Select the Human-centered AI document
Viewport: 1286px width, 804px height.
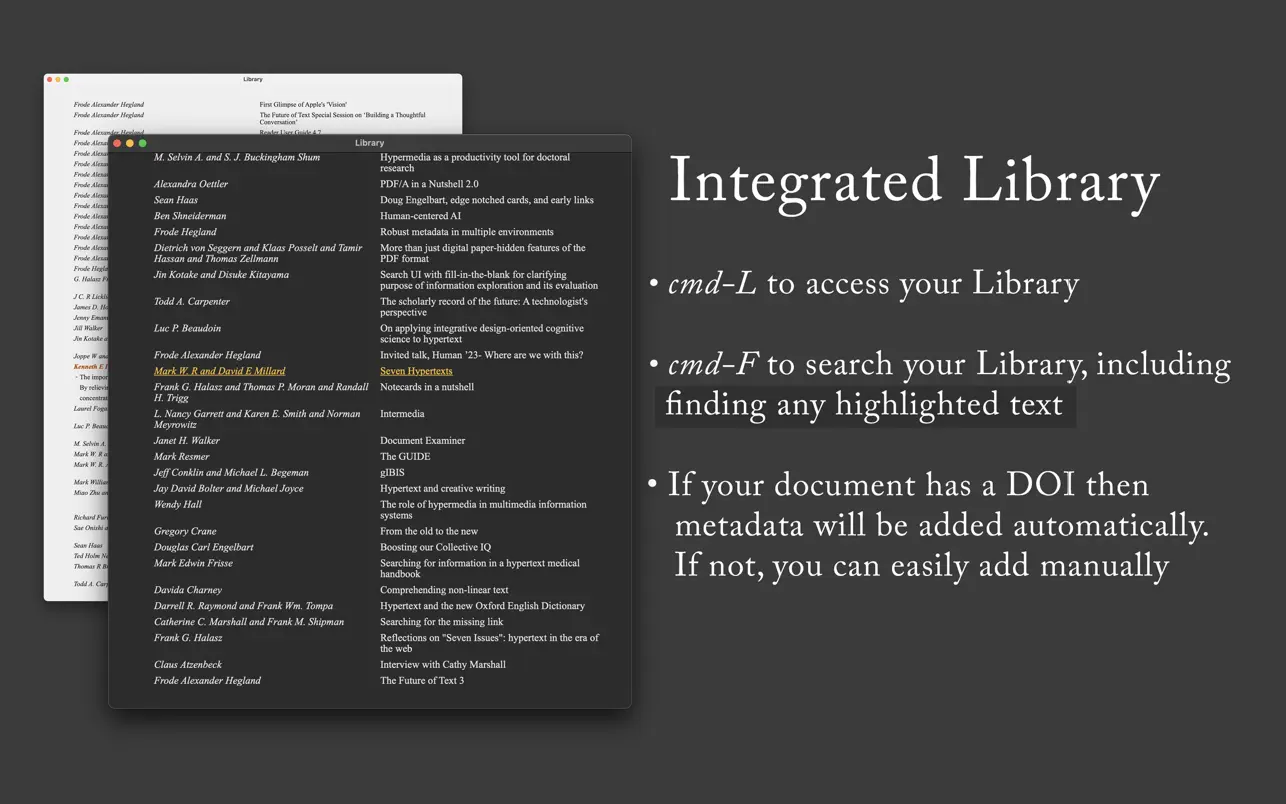pyautogui.click(x=422, y=216)
